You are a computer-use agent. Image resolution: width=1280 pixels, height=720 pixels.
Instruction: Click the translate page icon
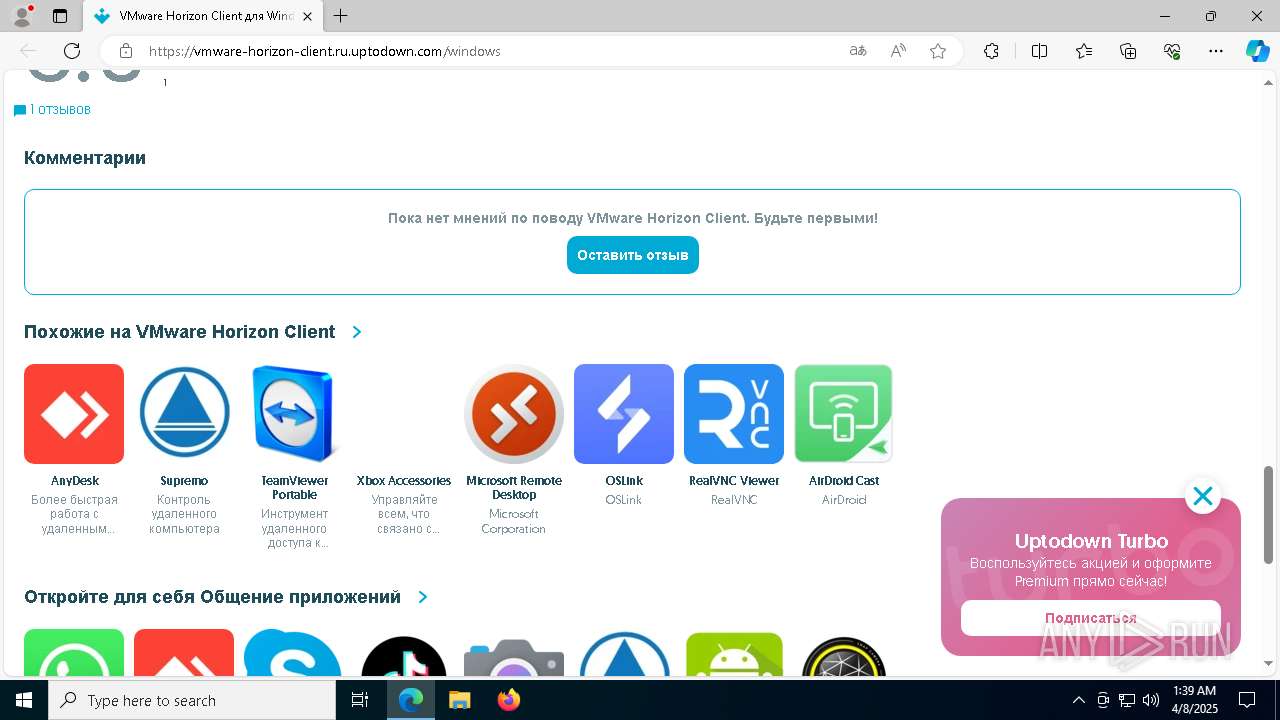pyautogui.click(x=858, y=51)
